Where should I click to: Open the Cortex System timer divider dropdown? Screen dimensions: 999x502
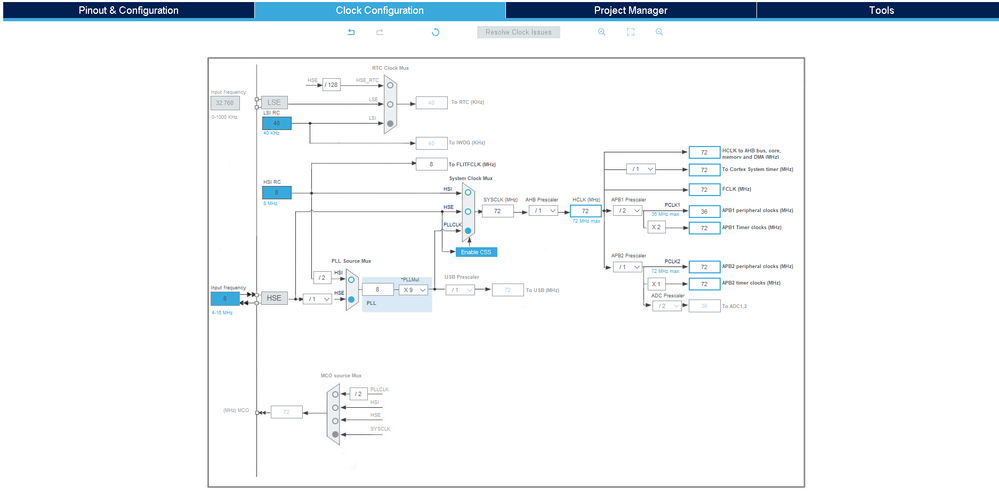click(x=641, y=169)
